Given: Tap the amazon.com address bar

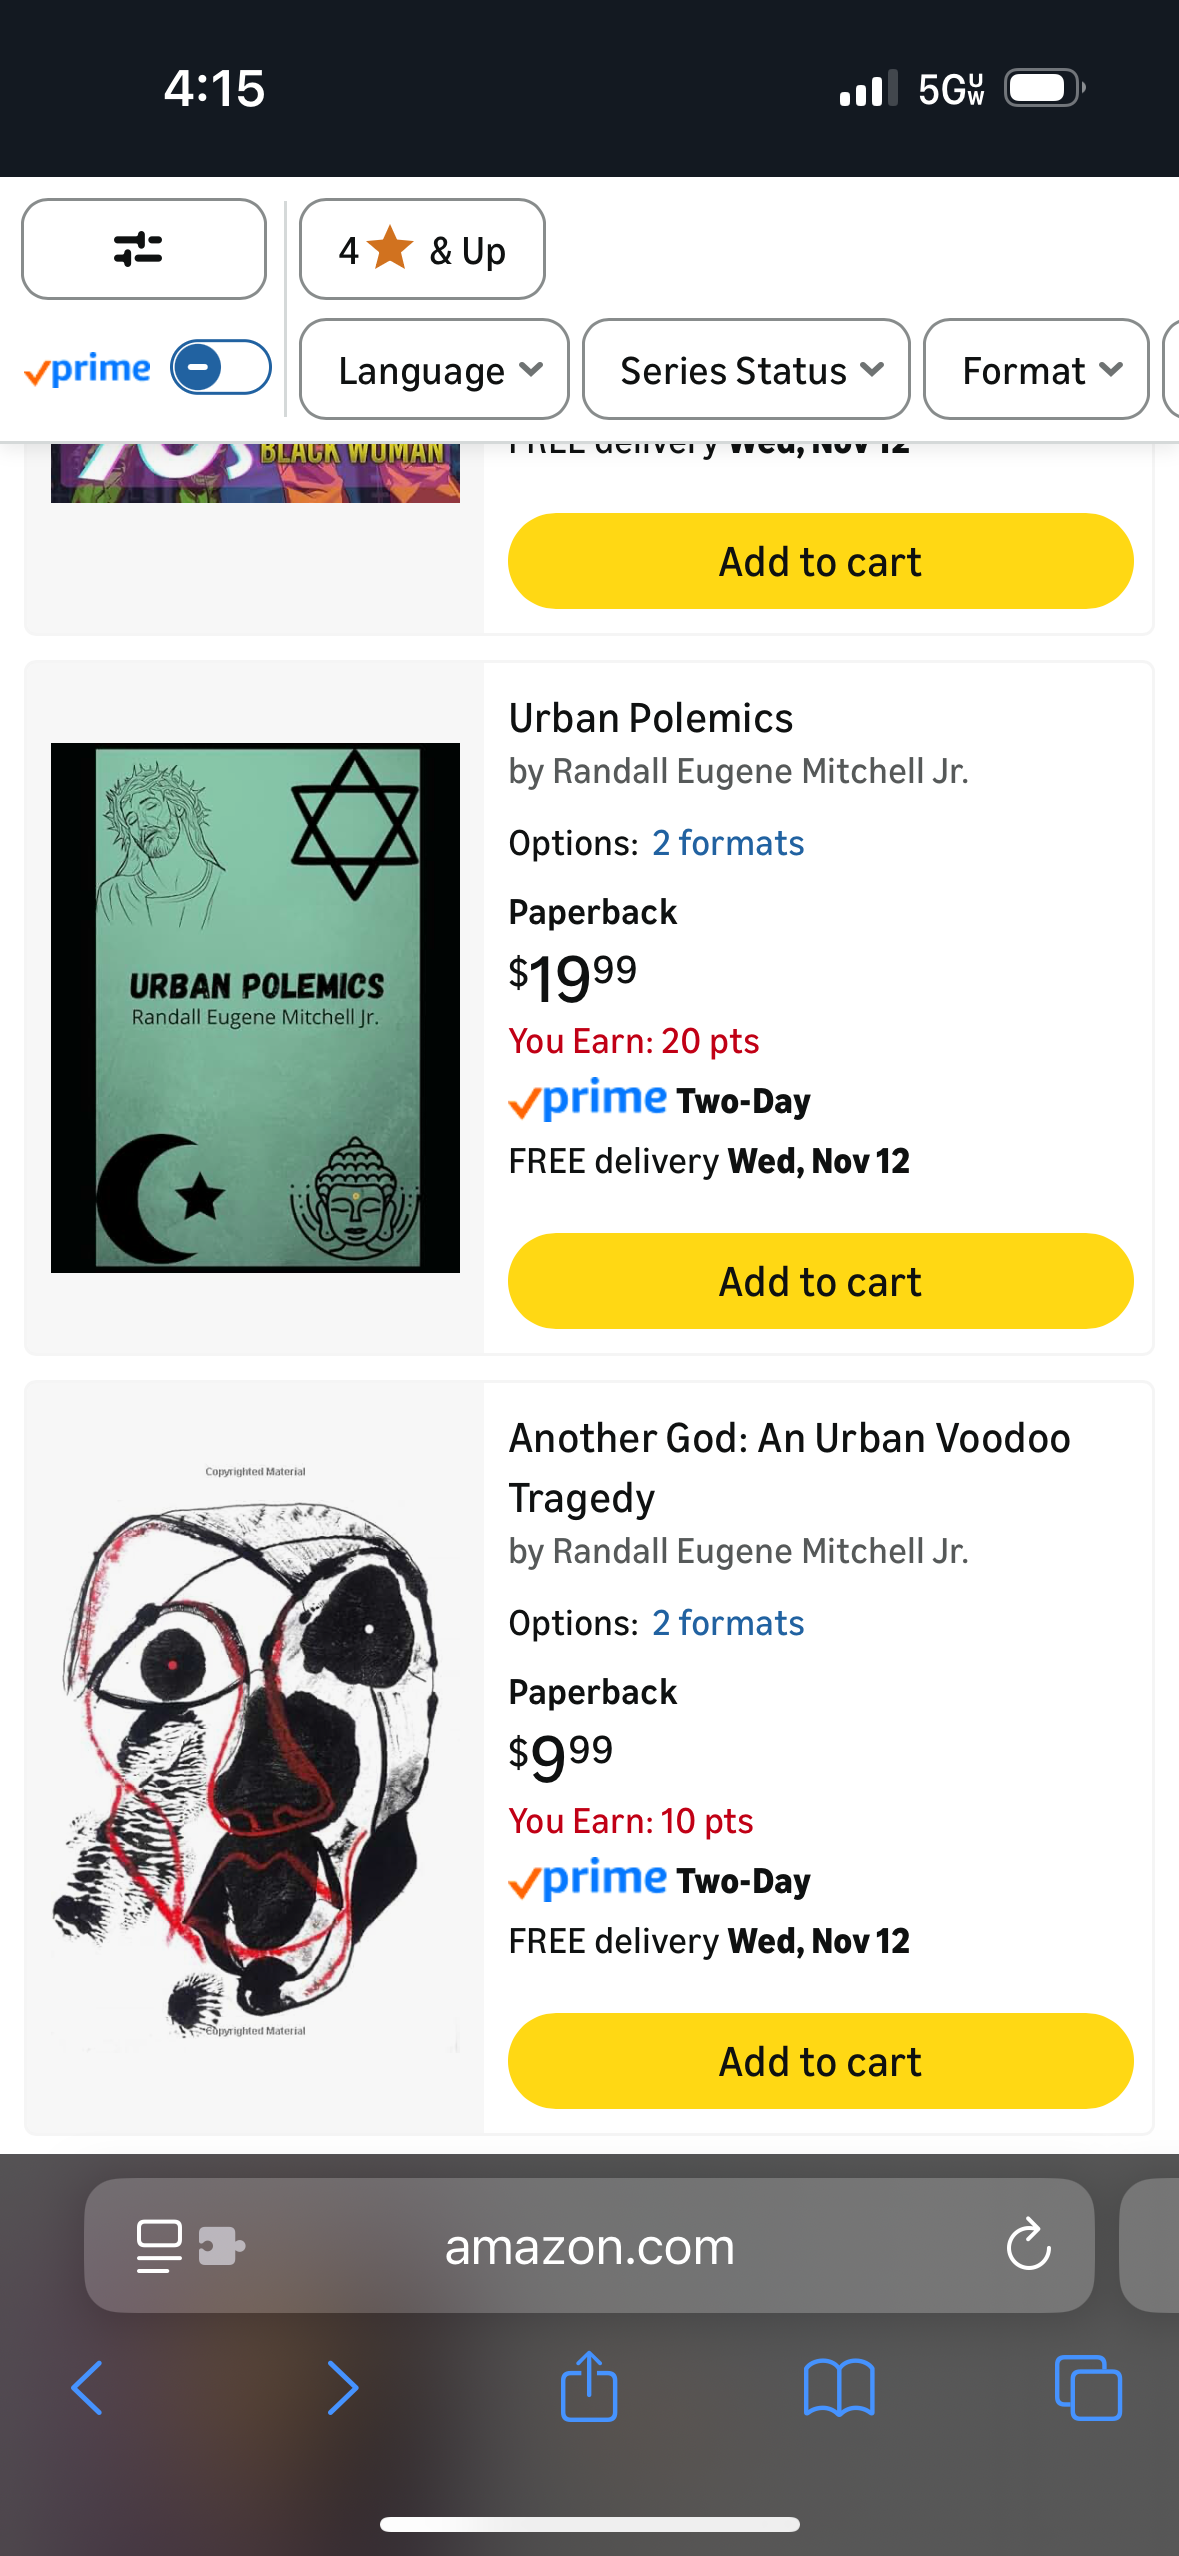Looking at the screenshot, I should [589, 2246].
